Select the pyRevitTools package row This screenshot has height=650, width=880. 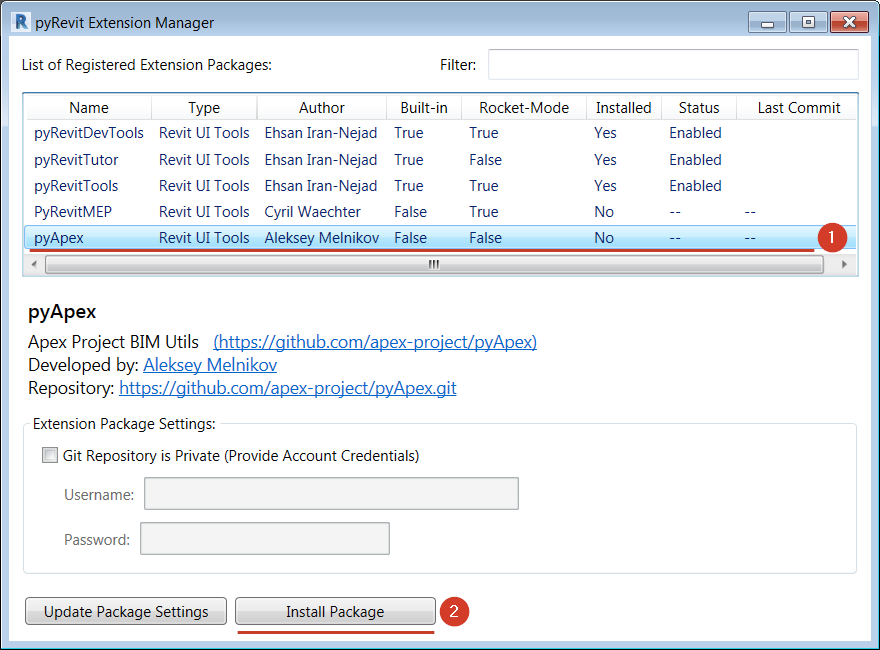point(441,186)
